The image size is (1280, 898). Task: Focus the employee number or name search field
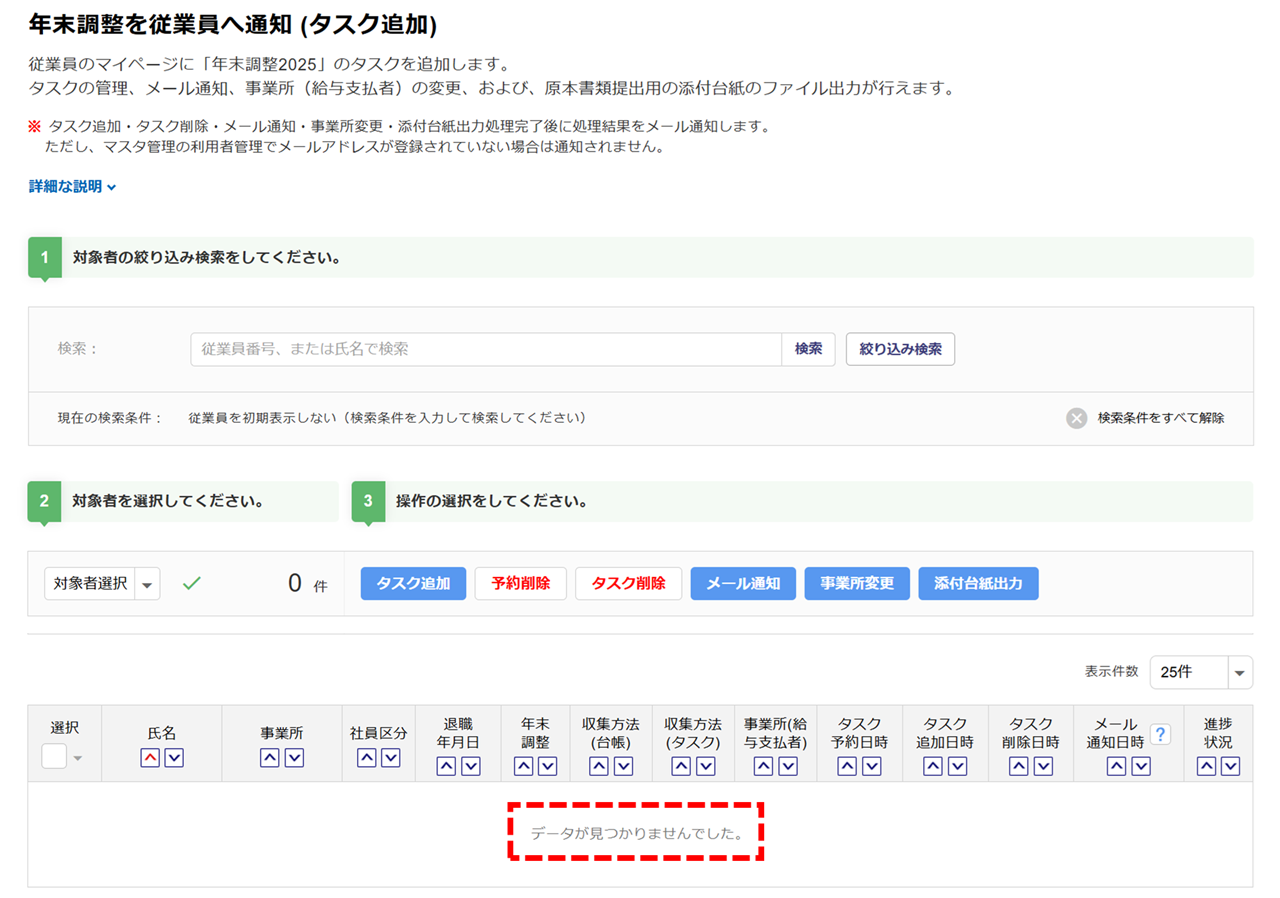pos(485,350)
